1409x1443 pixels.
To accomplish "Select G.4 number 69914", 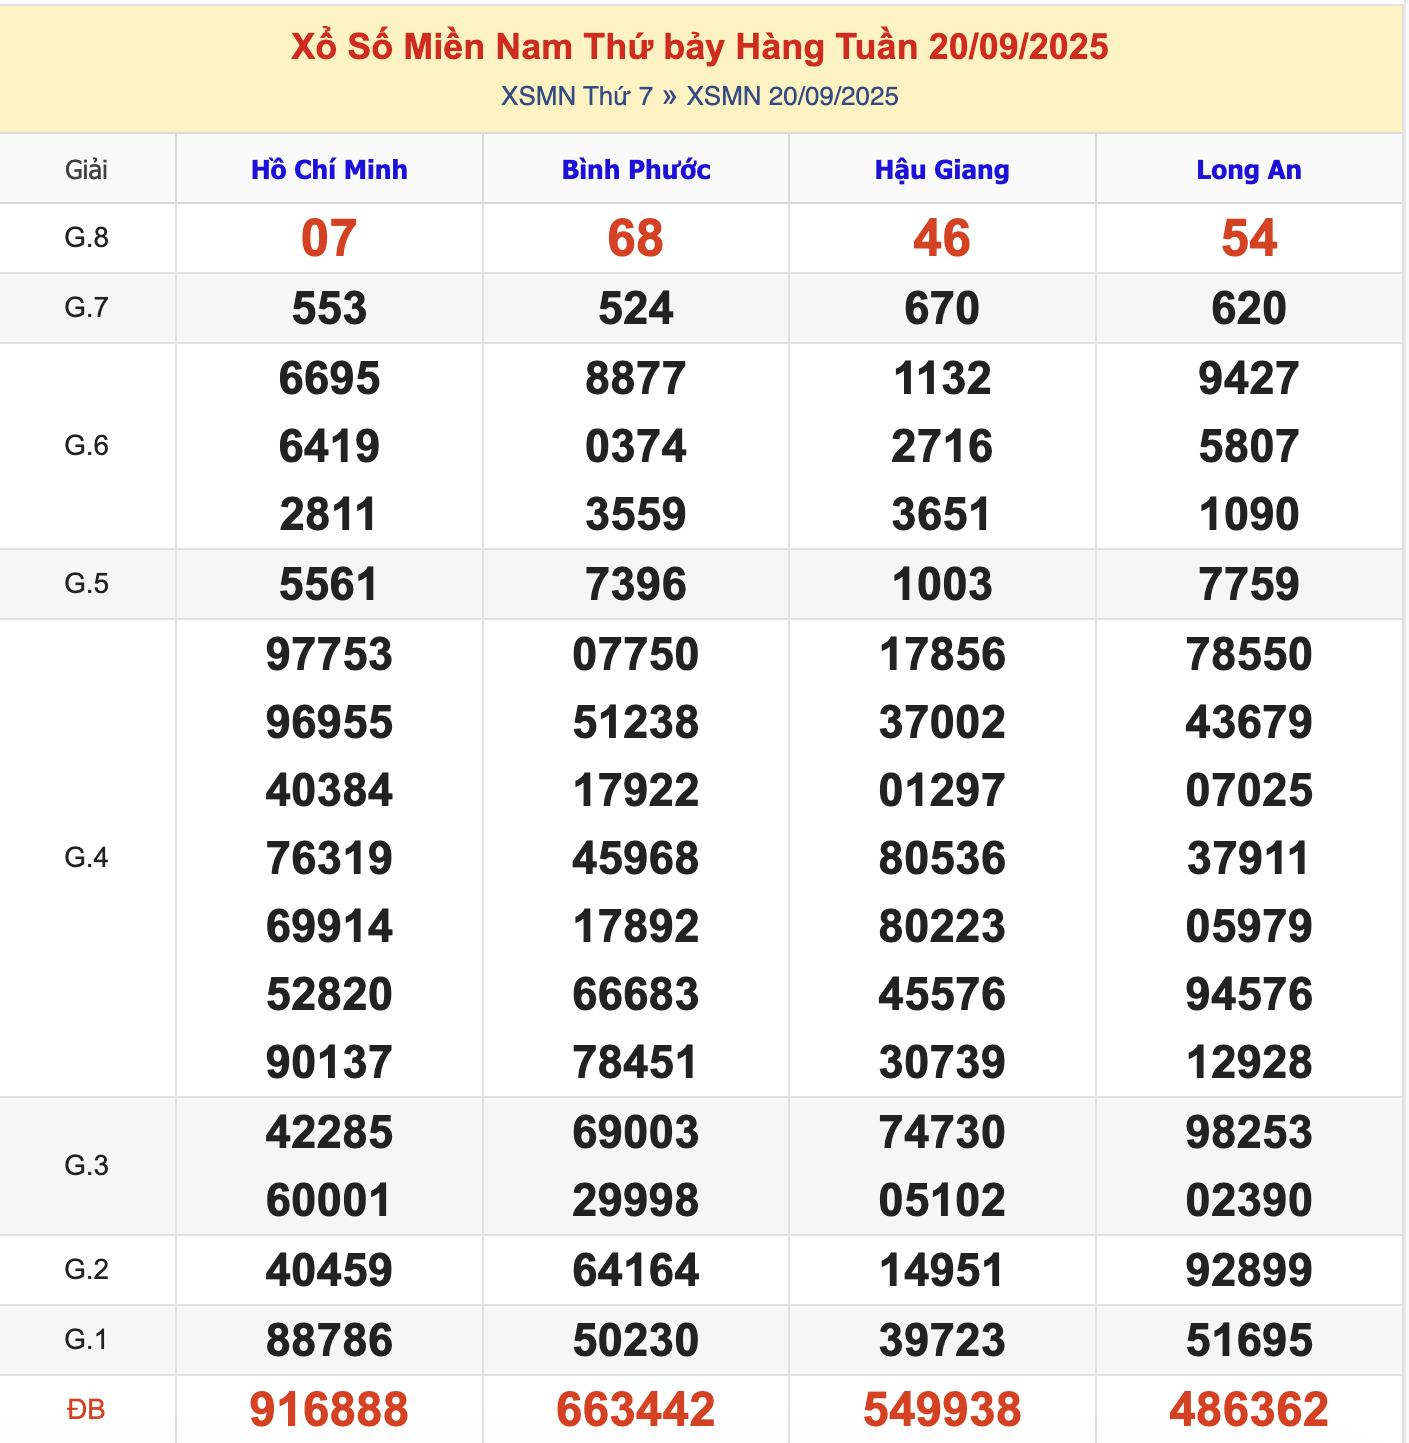I will pos(329,926).
